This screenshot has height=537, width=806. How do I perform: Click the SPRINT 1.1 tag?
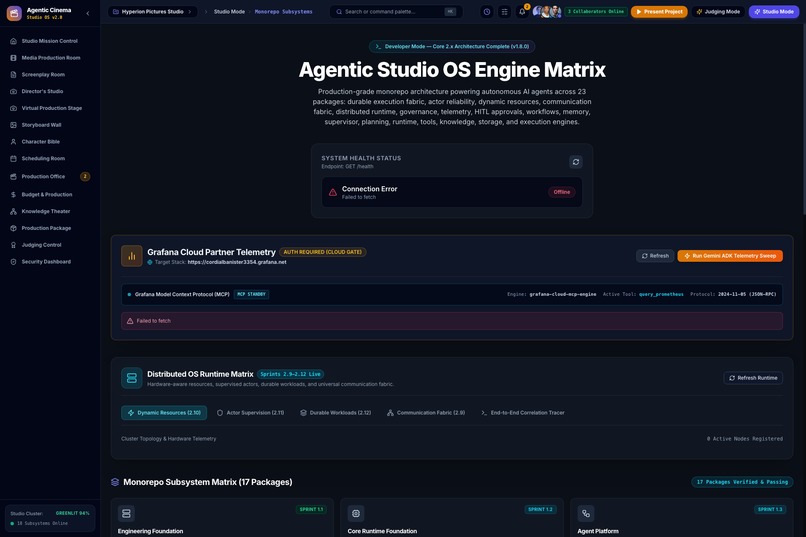(x=311, y=509)
